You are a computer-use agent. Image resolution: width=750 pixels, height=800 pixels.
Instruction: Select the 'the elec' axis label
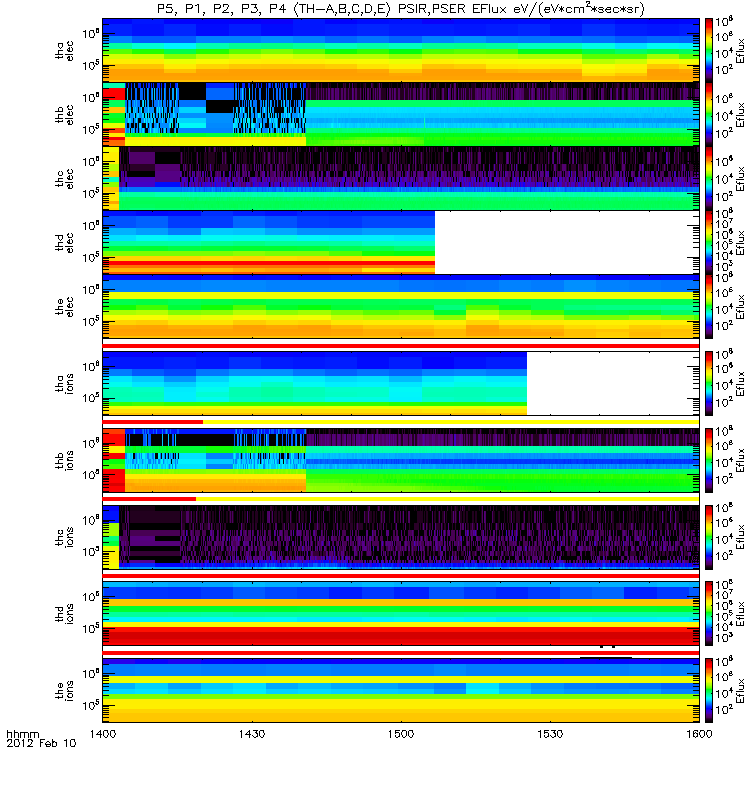pos(65,307)
